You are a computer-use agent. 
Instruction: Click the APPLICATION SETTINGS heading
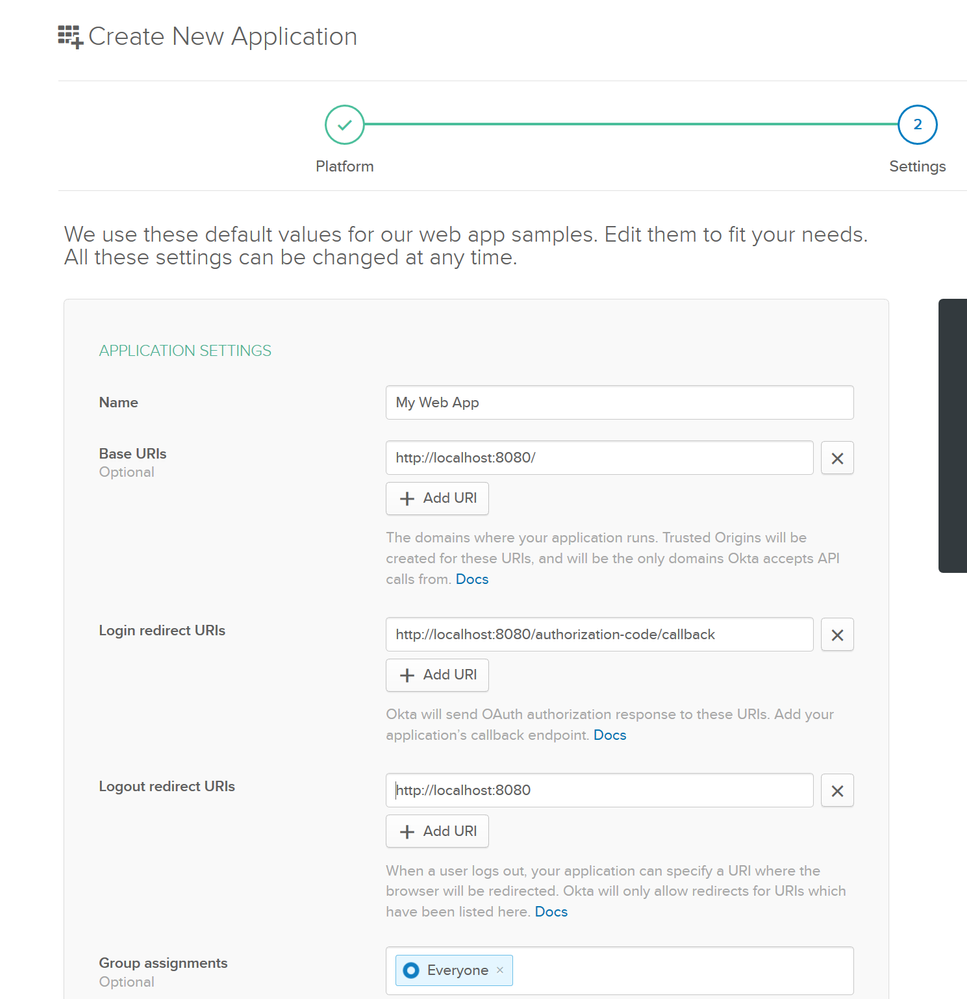point(185,350)
